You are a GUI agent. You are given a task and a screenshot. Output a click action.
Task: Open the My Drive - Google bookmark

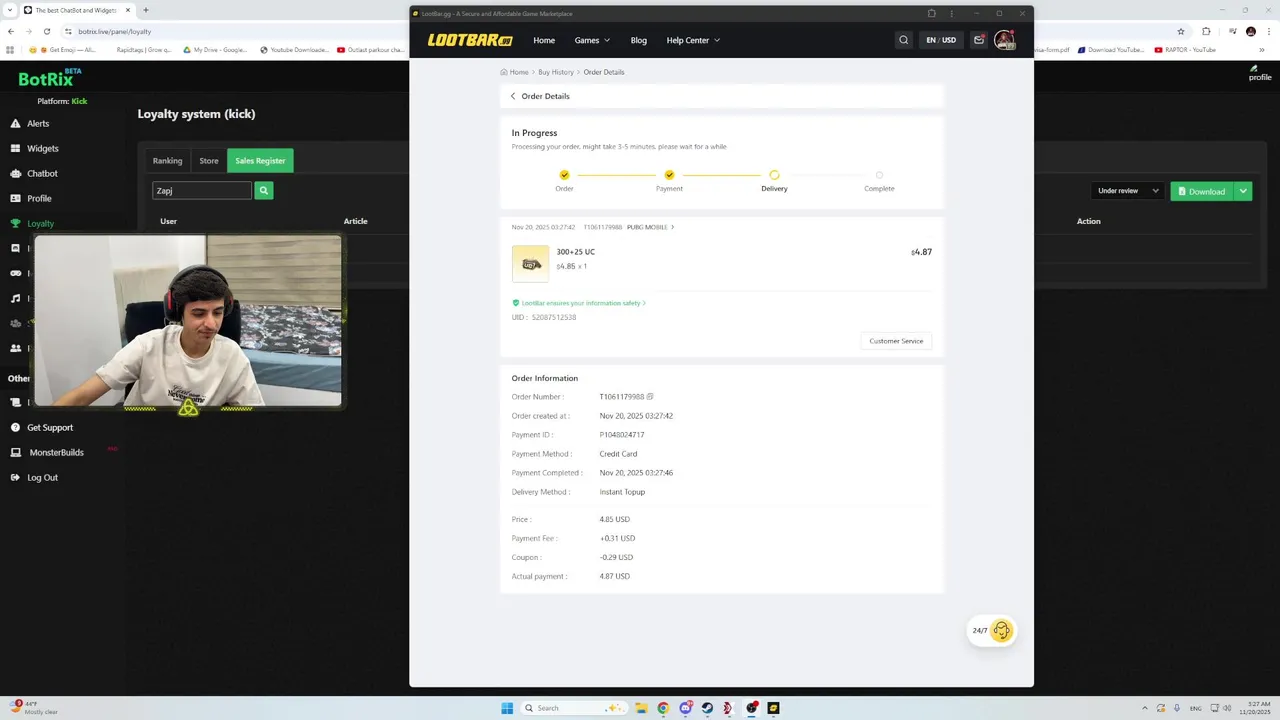[x=215, y=49]
